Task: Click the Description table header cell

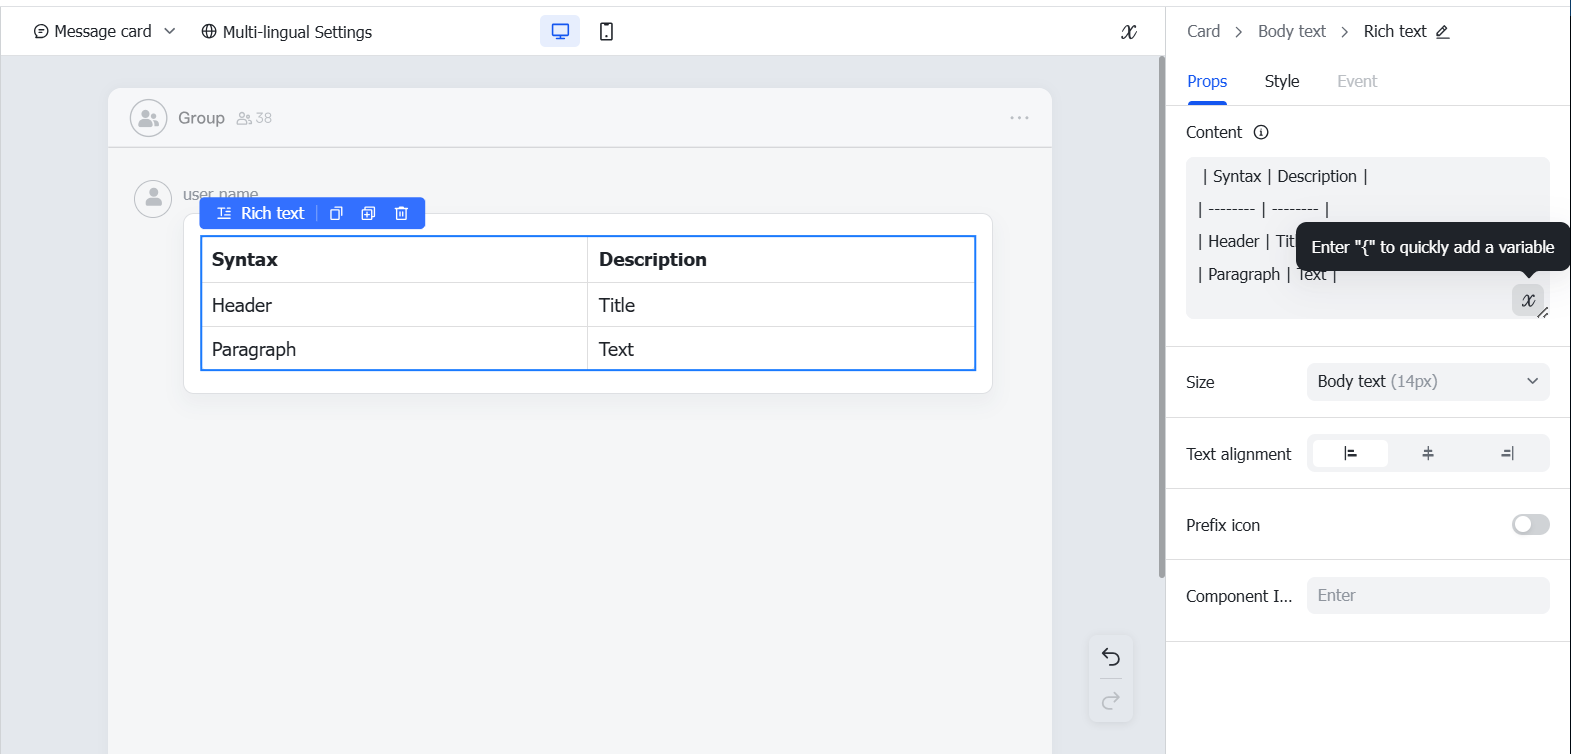Action: coord(781,260)
